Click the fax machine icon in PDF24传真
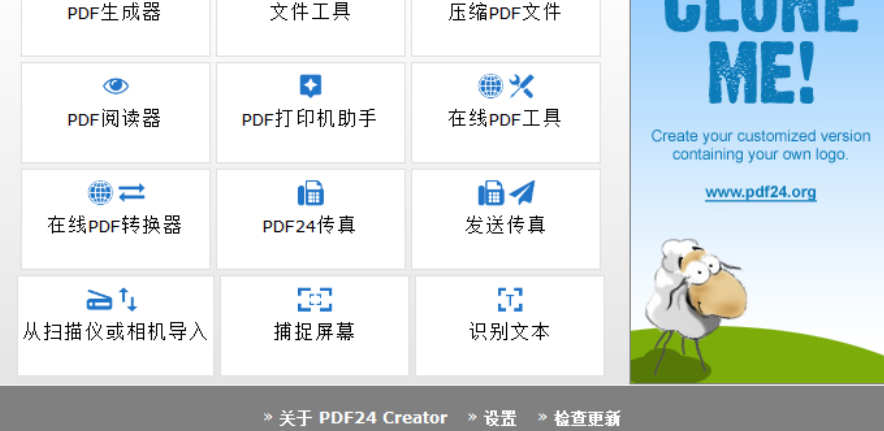This screenshot has height=431, width=884. coord(311,193)
